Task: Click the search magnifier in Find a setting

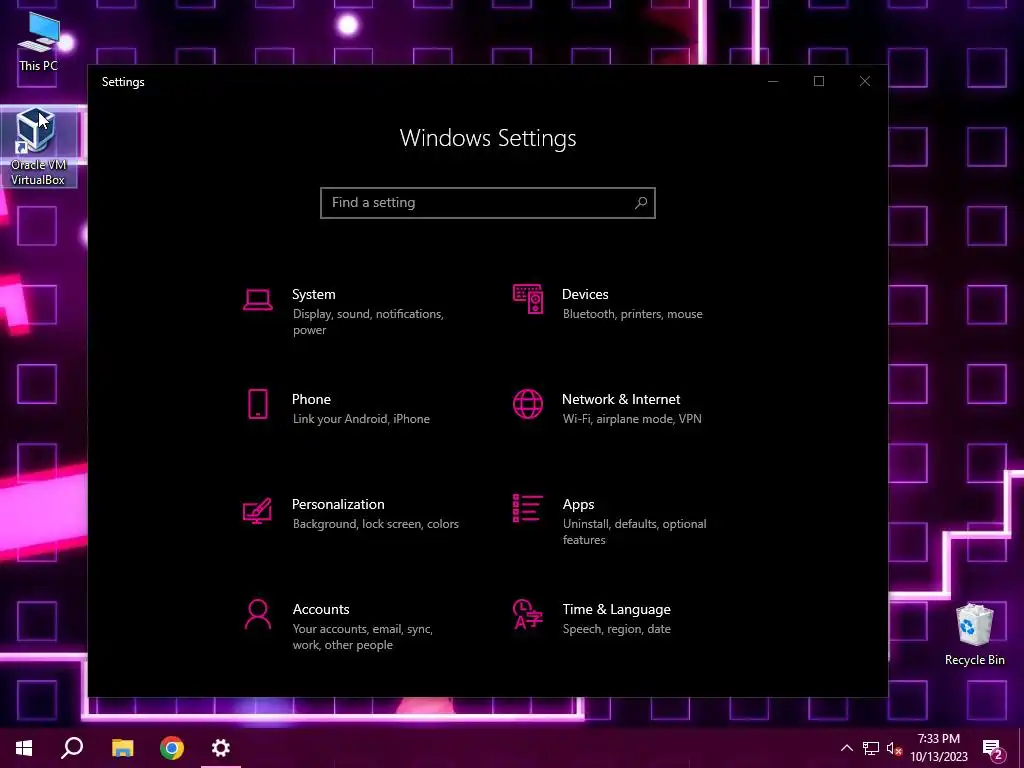Action: tap(641, 202)
